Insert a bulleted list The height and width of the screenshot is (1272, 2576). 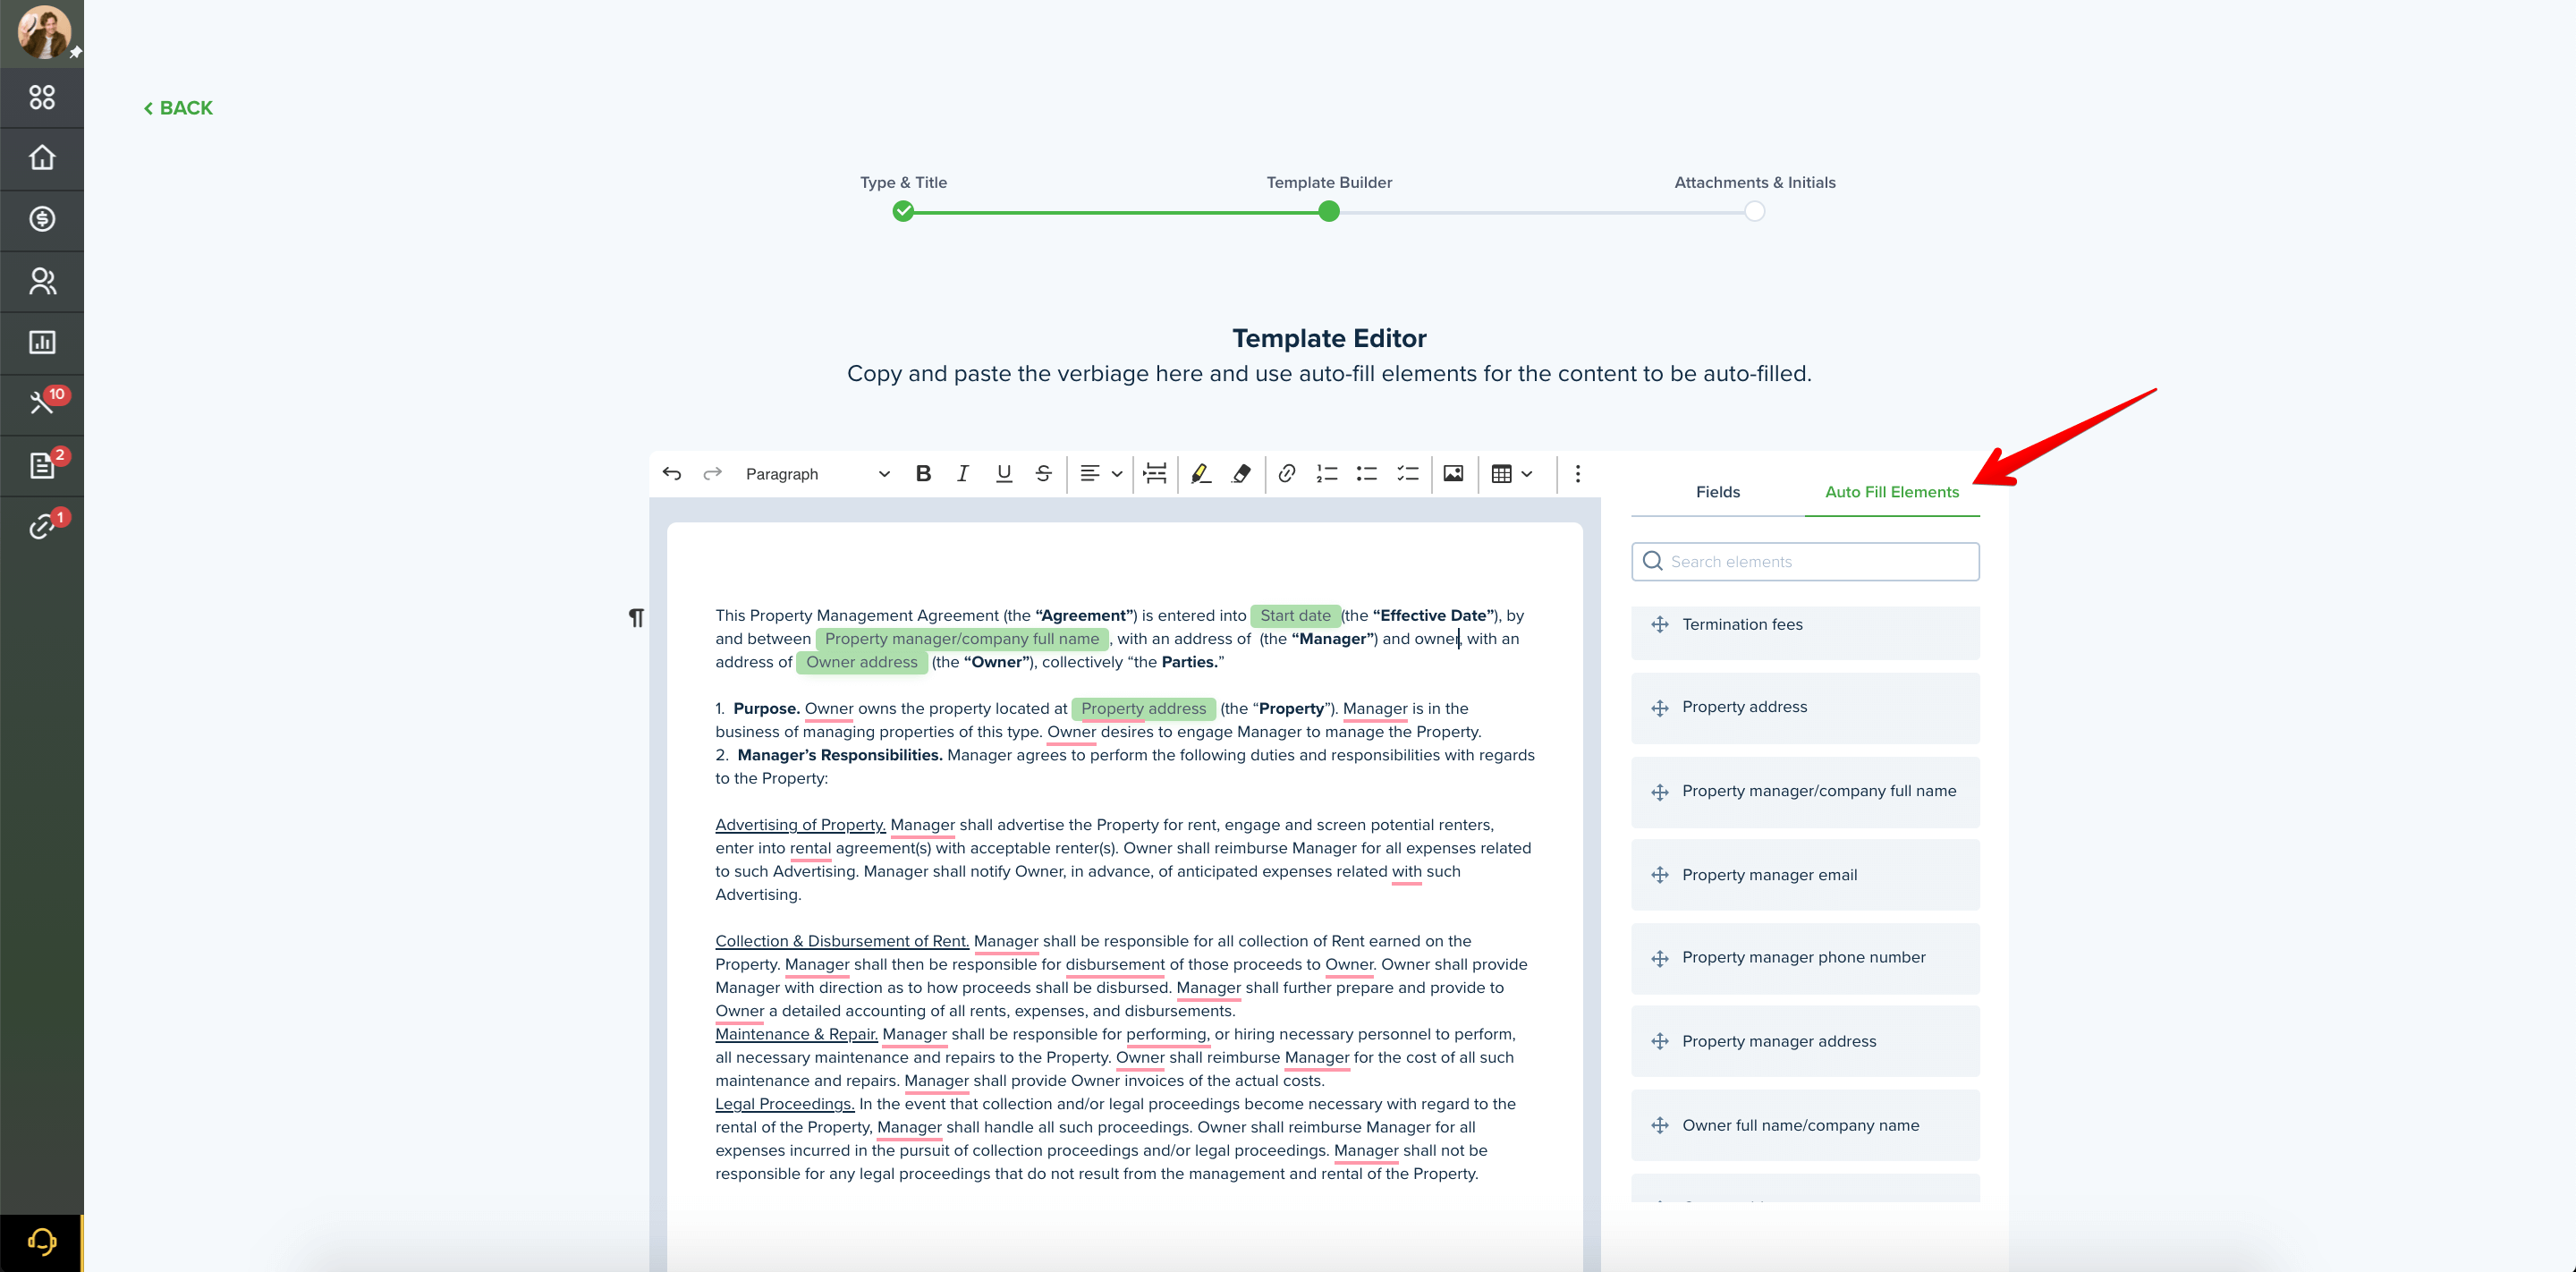pos(1367,474)
